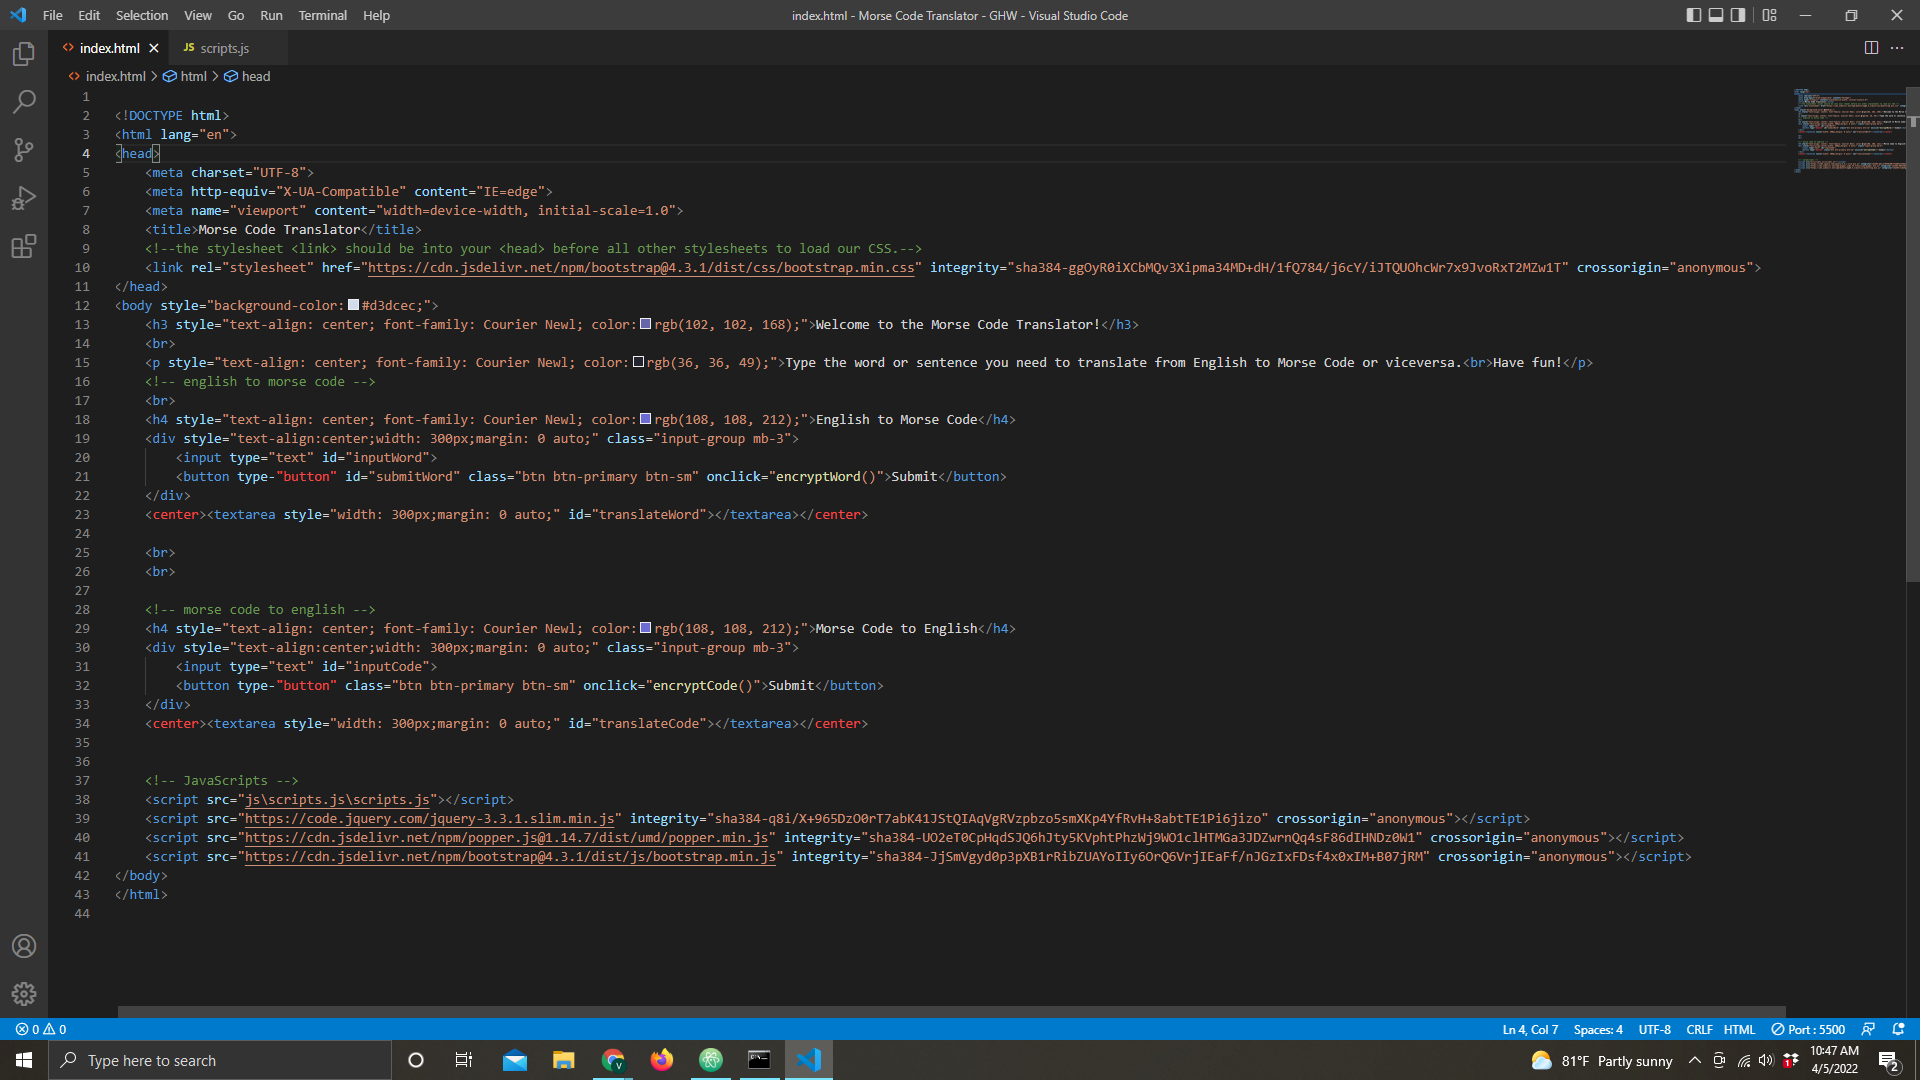This screenshot has width=1920, height=1080.
Task: Open the Accounts icon in the activity bar
Action: pos(24,946)
